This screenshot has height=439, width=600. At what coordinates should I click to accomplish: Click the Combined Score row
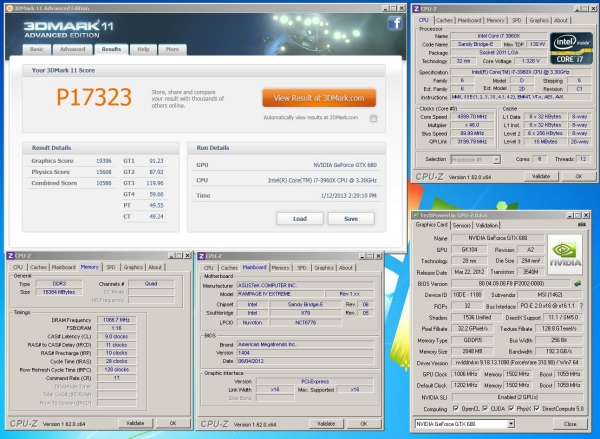click(x=72, y=183)
